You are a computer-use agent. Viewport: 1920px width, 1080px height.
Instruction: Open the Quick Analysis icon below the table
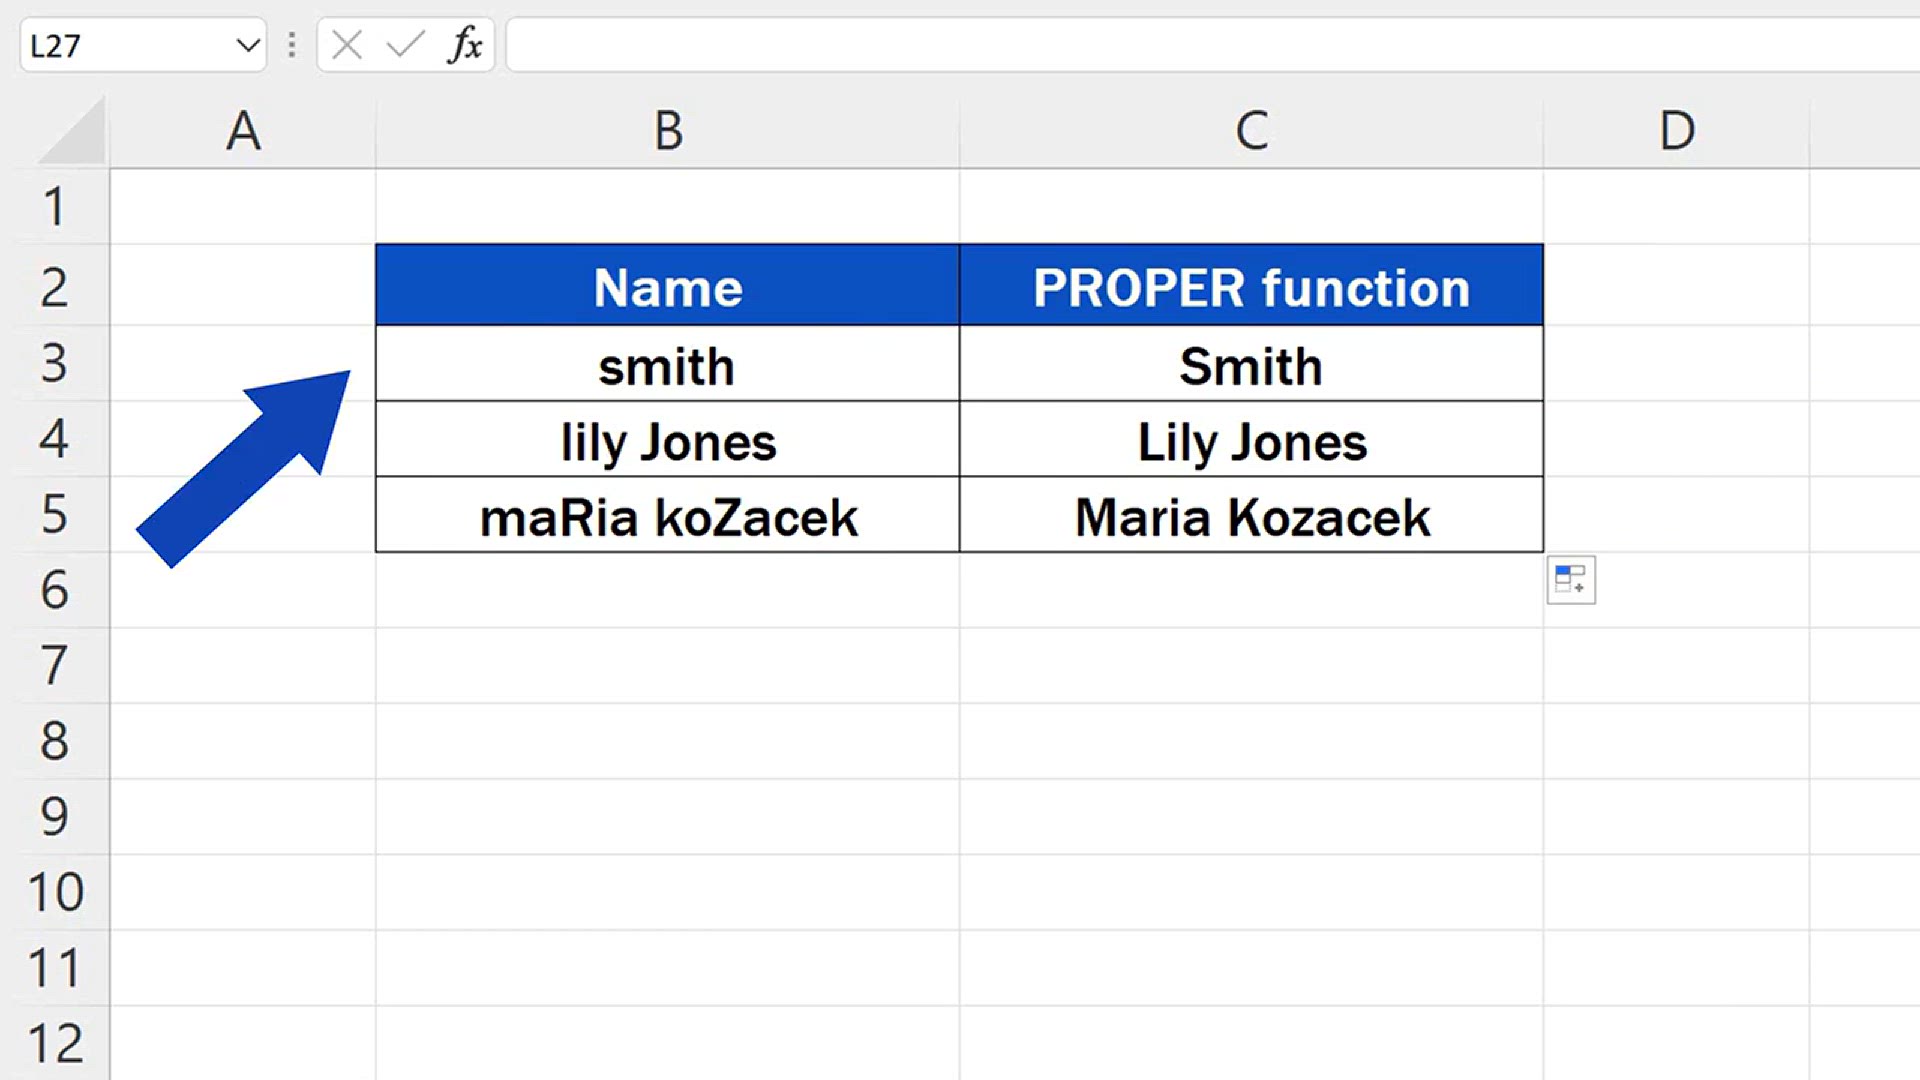click(x=1571, y=580)
